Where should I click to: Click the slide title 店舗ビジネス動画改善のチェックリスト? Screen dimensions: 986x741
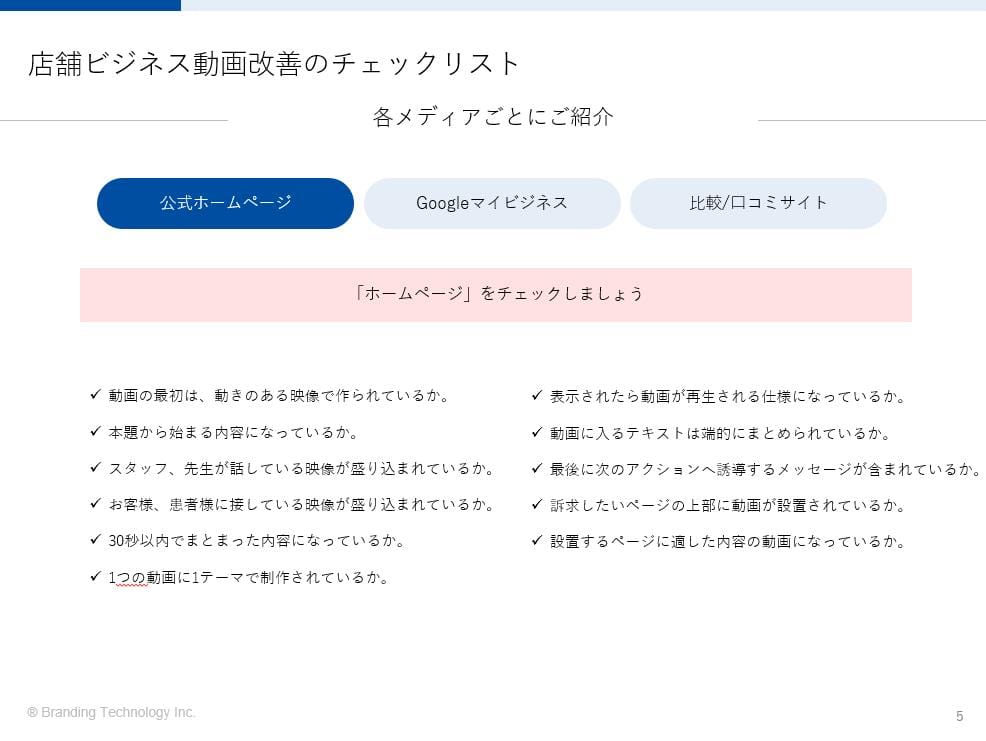click(x=274, y=64)
